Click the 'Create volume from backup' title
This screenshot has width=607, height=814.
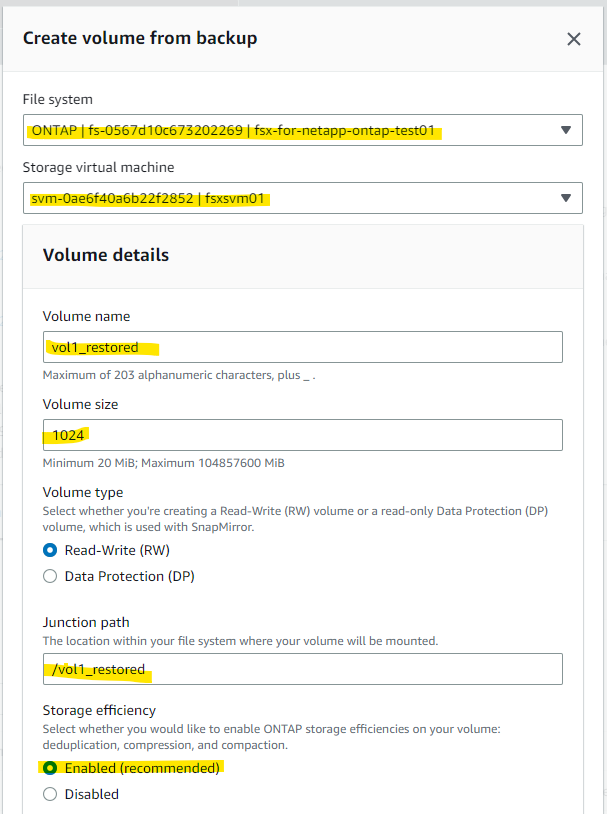pos(140,38)
